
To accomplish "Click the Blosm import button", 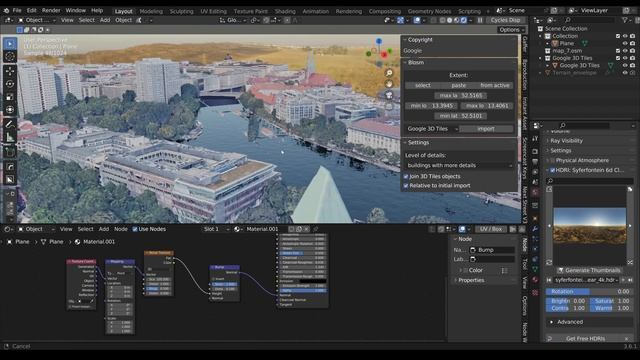I will point(486,129).
